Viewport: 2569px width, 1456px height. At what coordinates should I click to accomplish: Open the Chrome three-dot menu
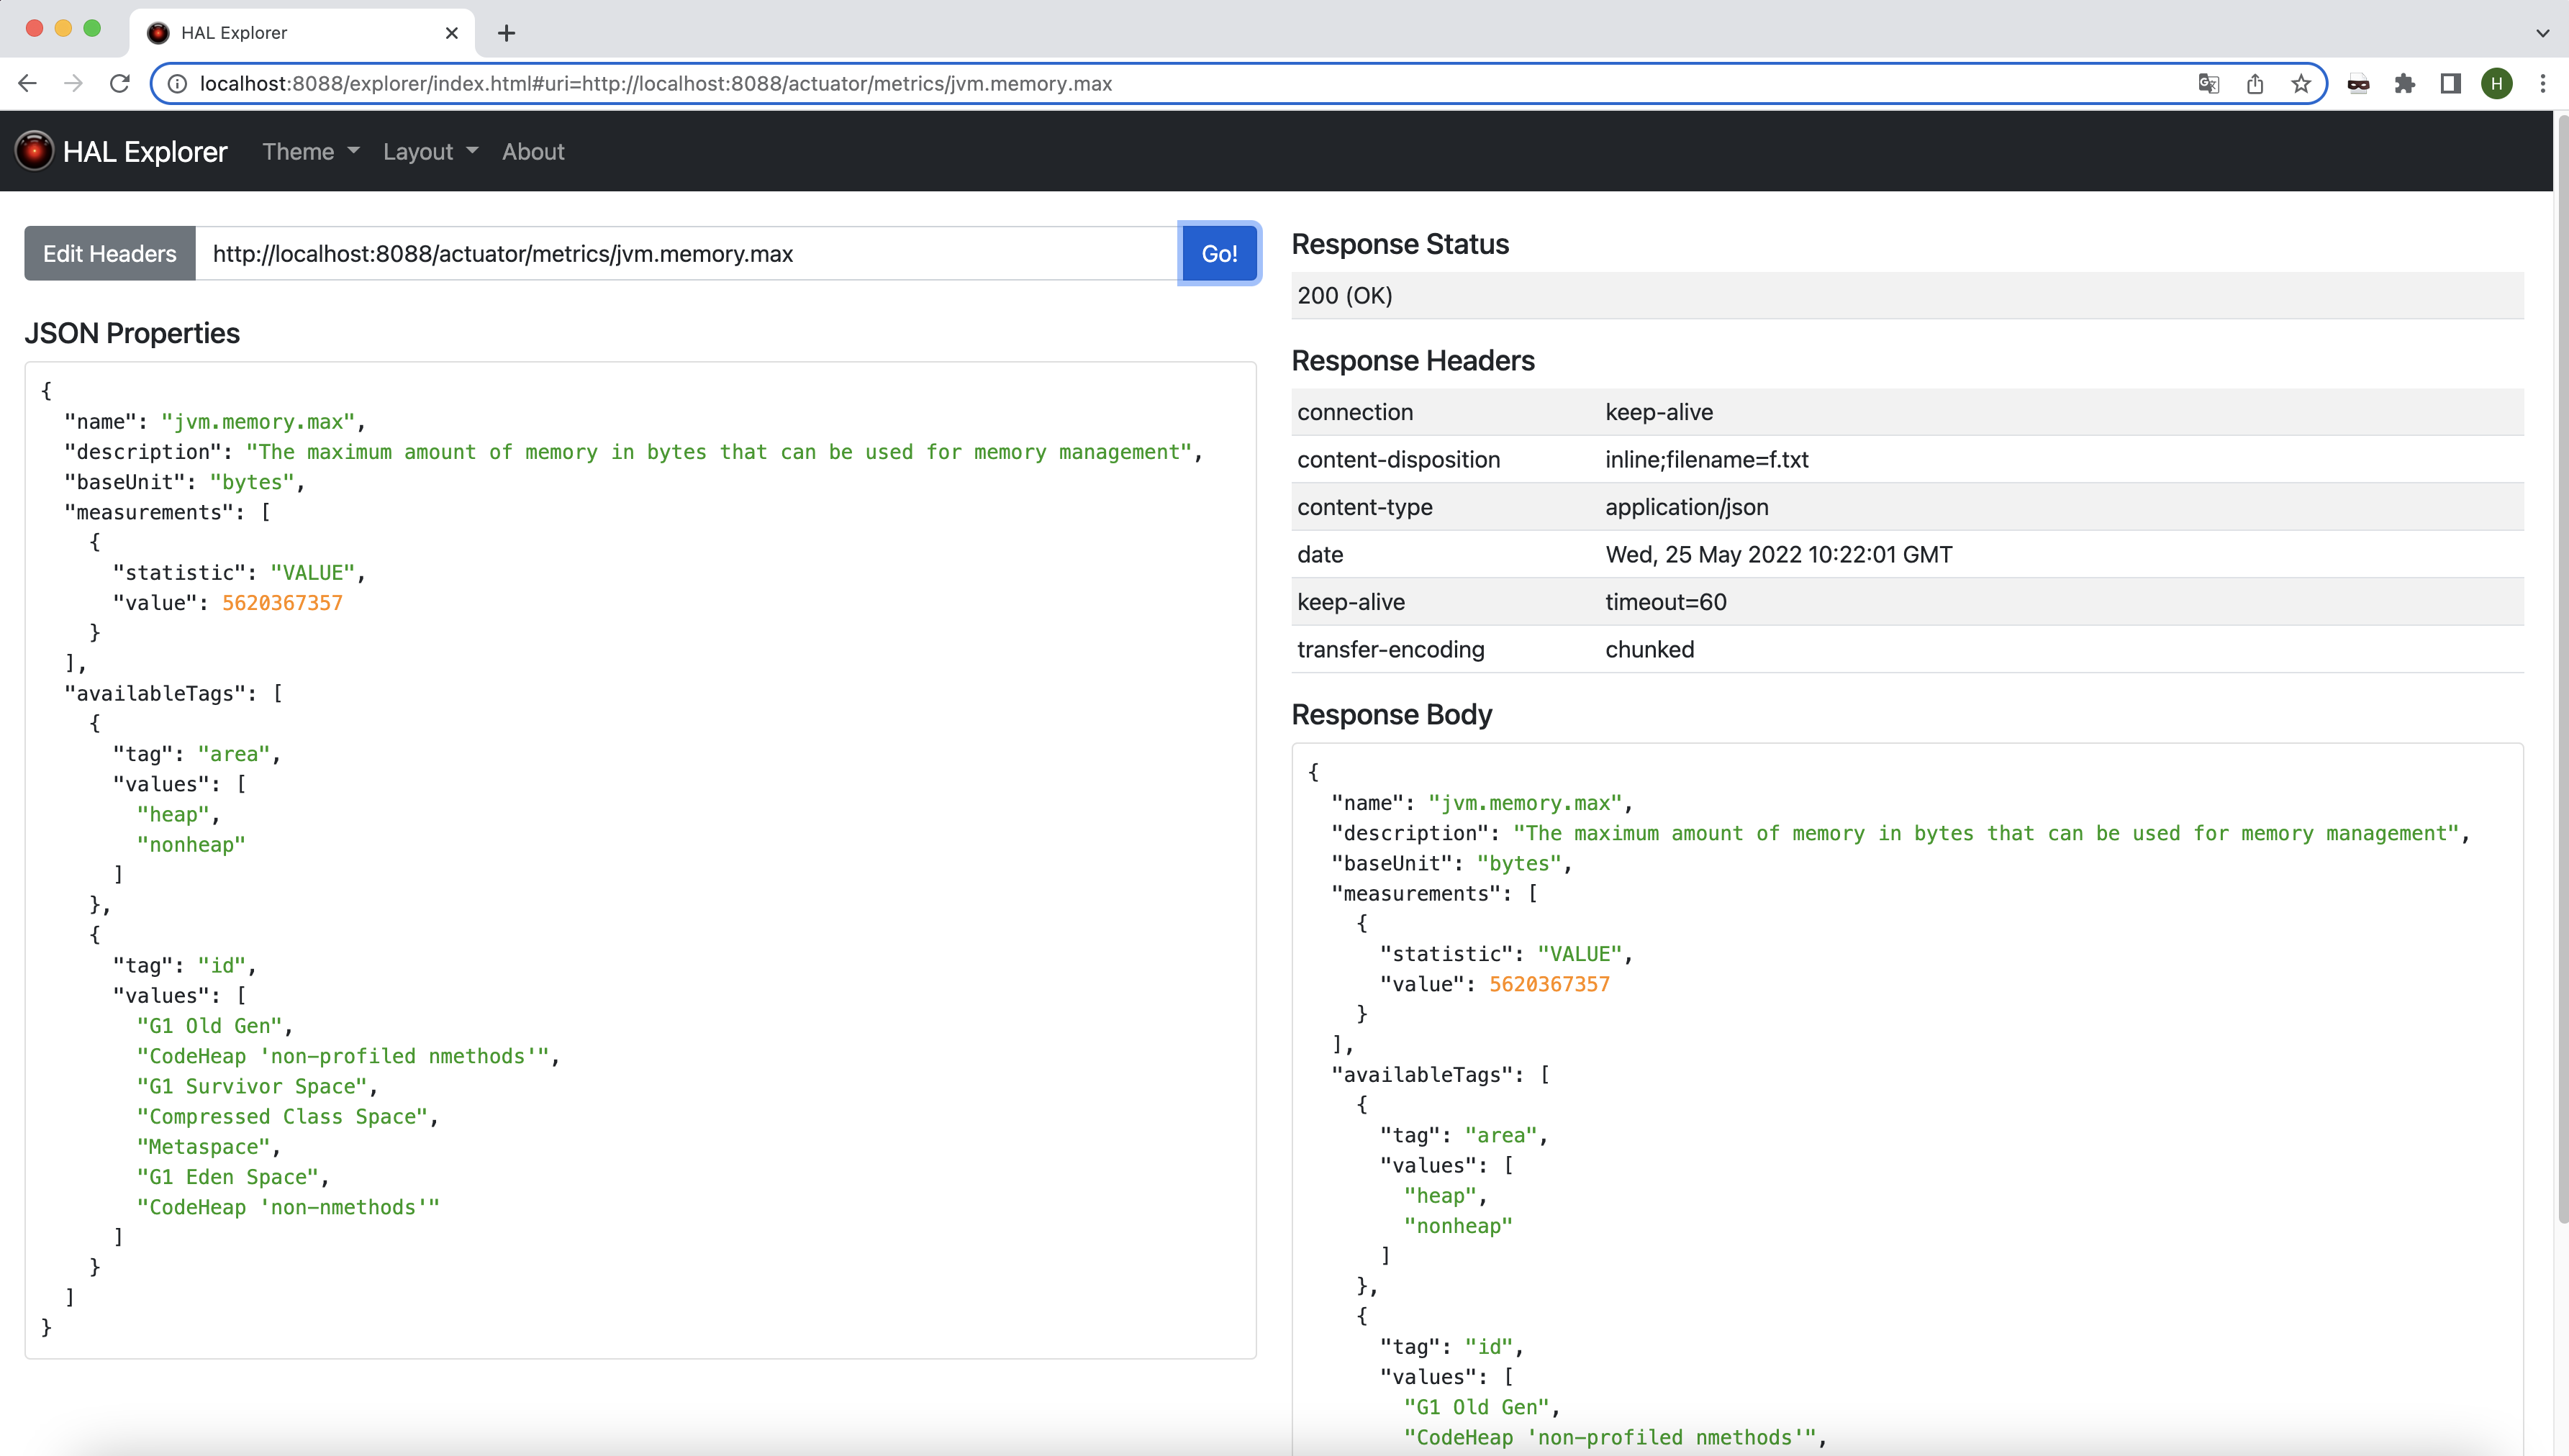[2543, 83]
